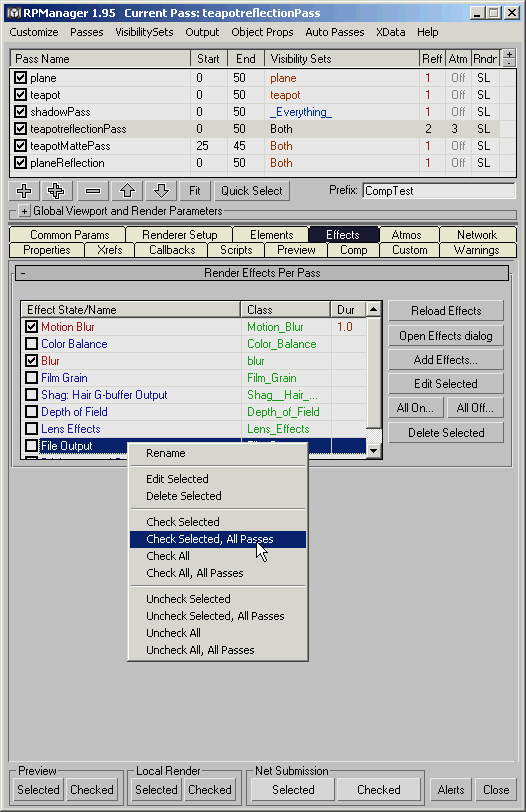
Task: Expand Global Viewport and Render Parameters
Action: (x=24, y=211)
